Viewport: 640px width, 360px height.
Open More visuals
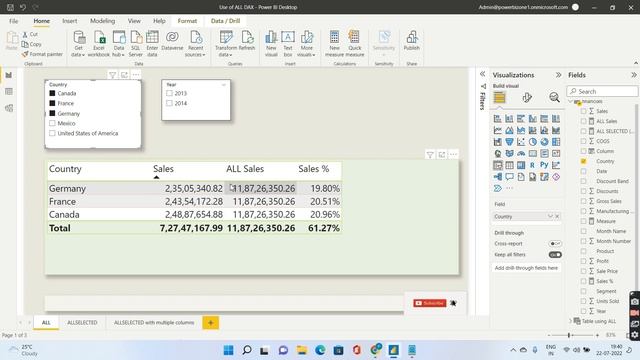307,43
